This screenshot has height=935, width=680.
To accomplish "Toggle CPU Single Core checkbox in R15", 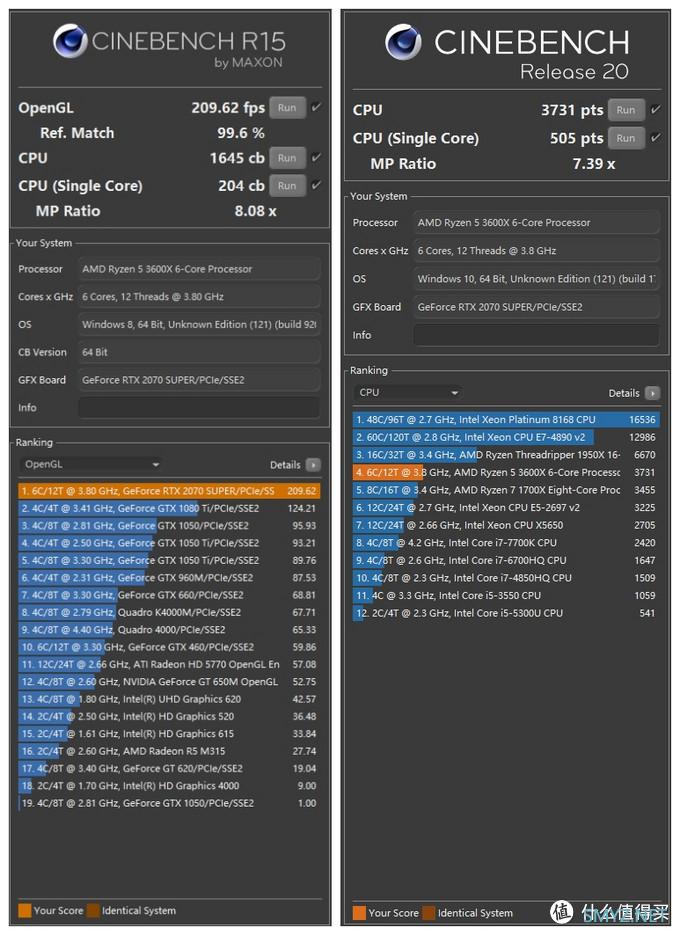I will [316, 185].
